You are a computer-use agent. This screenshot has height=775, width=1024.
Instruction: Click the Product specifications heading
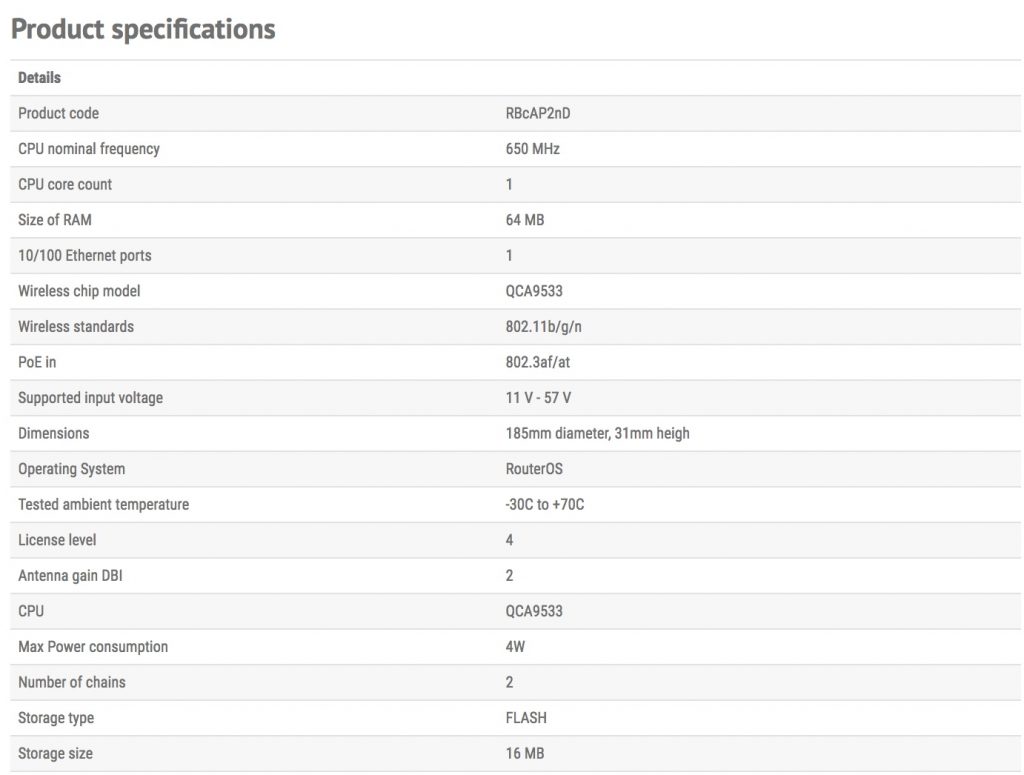tap(143, 29)
